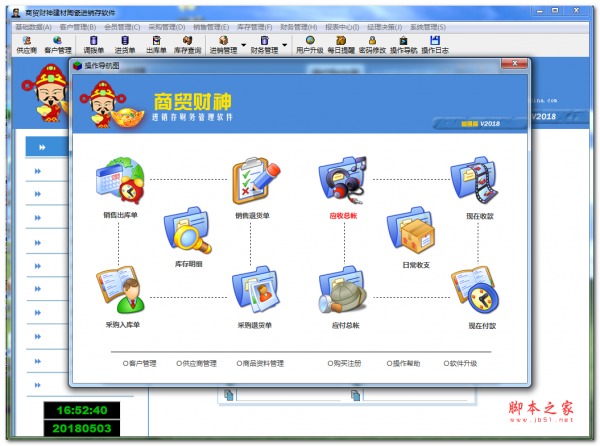This screenshot has width=600, height=446.
Task: Minimize the main 商贸财神 window
Action: [540, 11]
